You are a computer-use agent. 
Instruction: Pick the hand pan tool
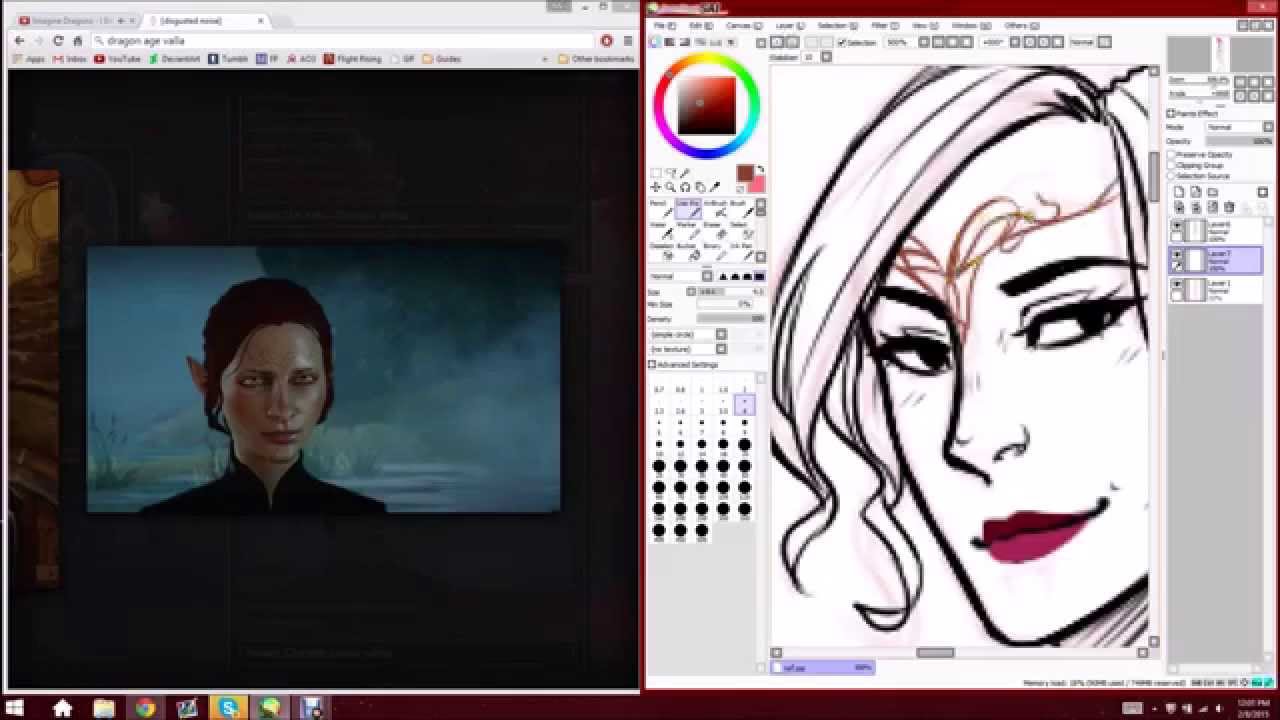pos(701,187)
